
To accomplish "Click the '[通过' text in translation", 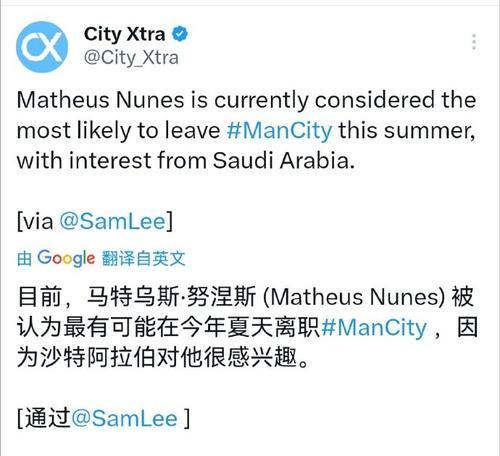I will (x=44, y=418).
